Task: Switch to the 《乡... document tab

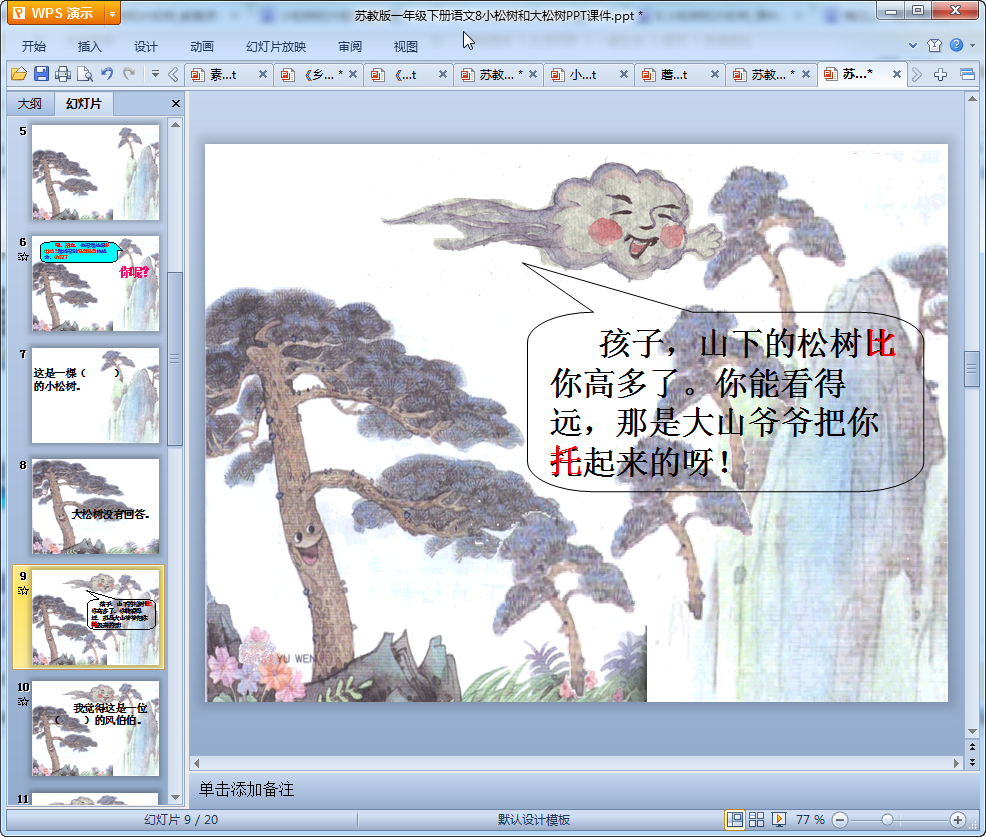Action: click(319, 75)
